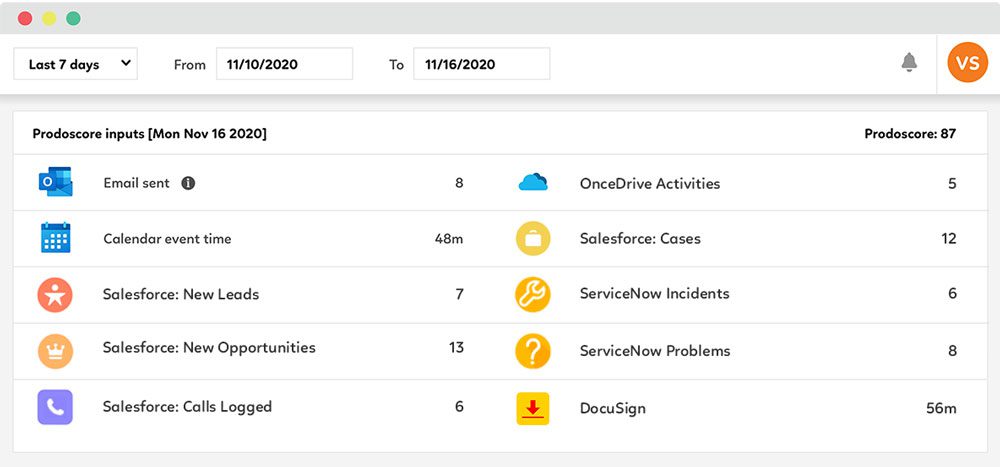The height and width of the screenshot is (467, 1000).
Task: Open notifications with the bell icon
Action: click(x=909, y=63)
